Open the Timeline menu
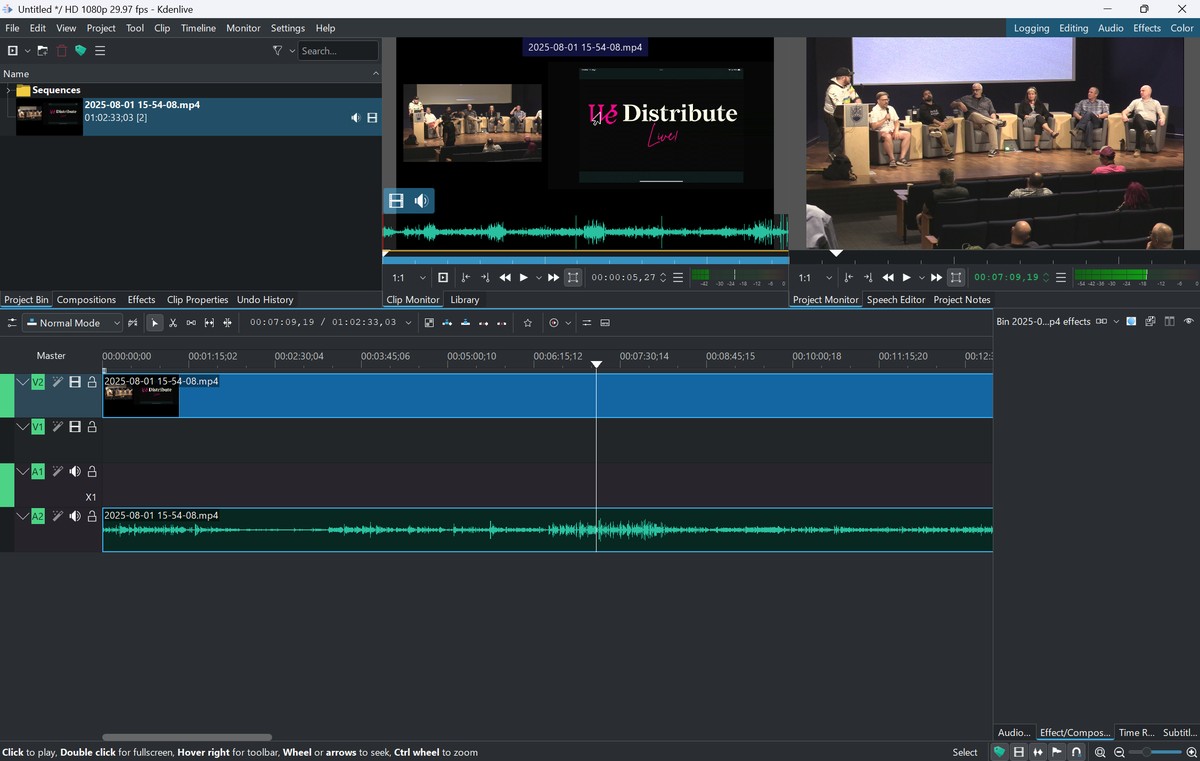 (198, 28)
